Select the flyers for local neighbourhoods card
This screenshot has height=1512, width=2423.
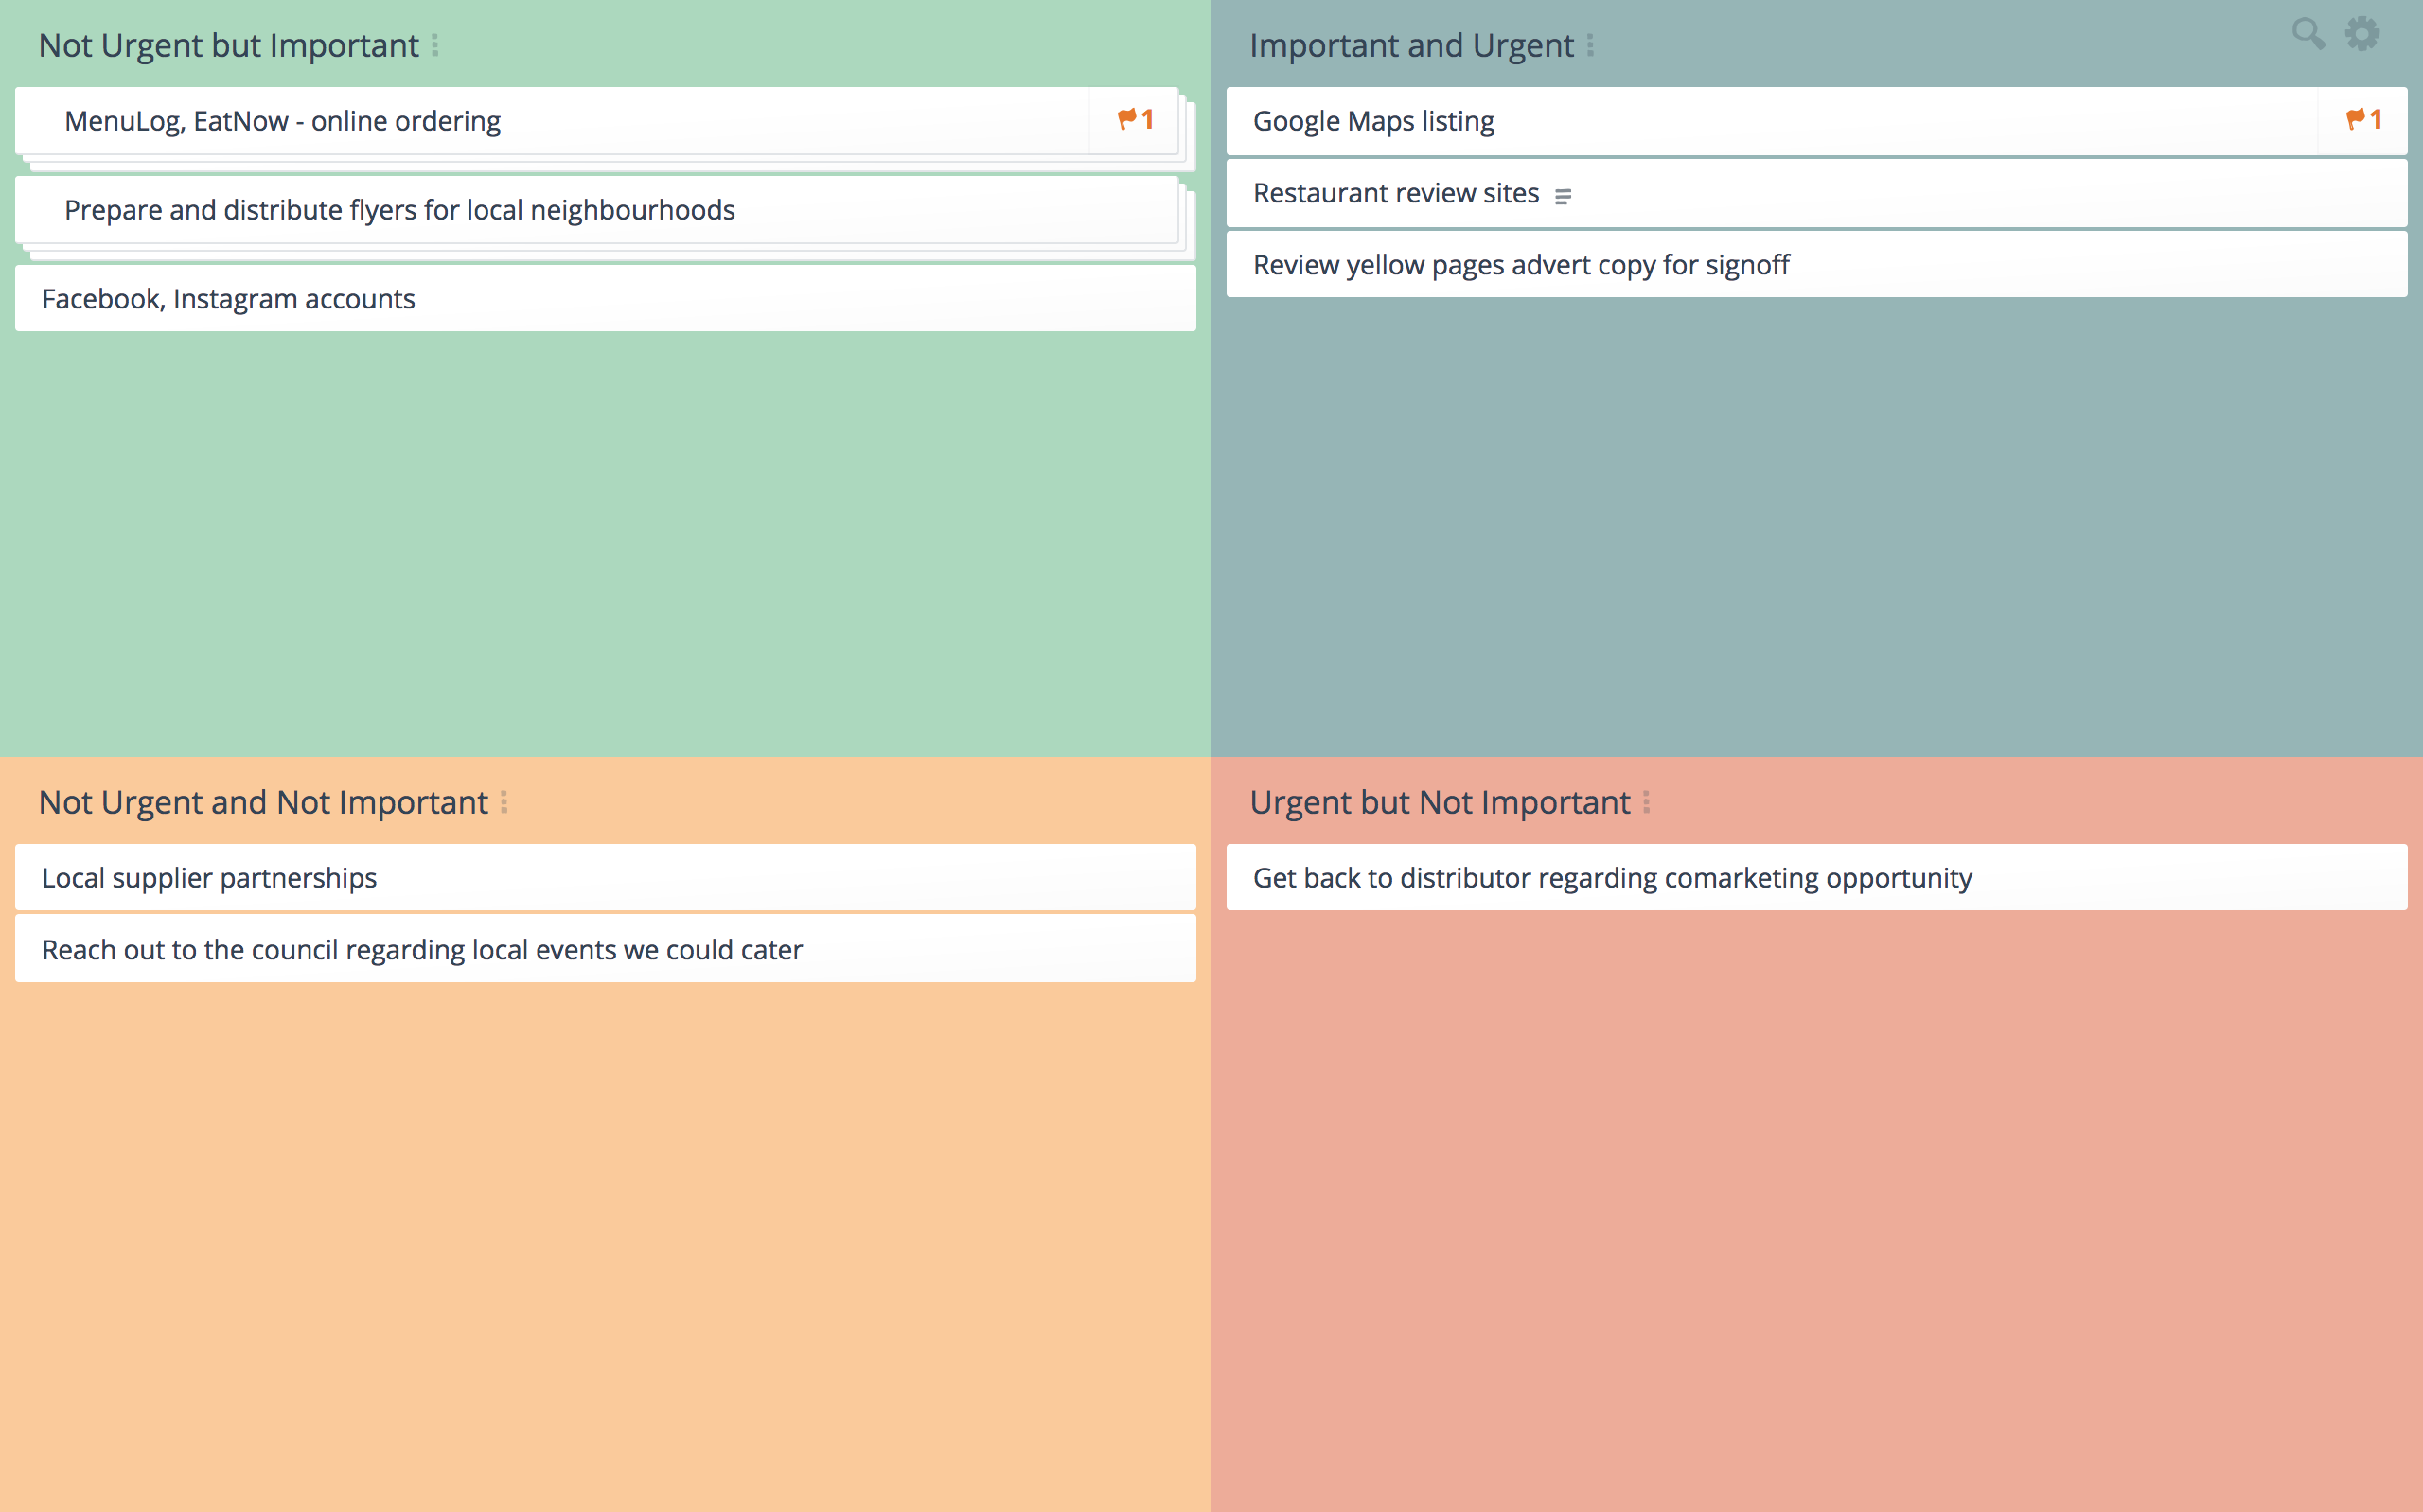(400, 210)
